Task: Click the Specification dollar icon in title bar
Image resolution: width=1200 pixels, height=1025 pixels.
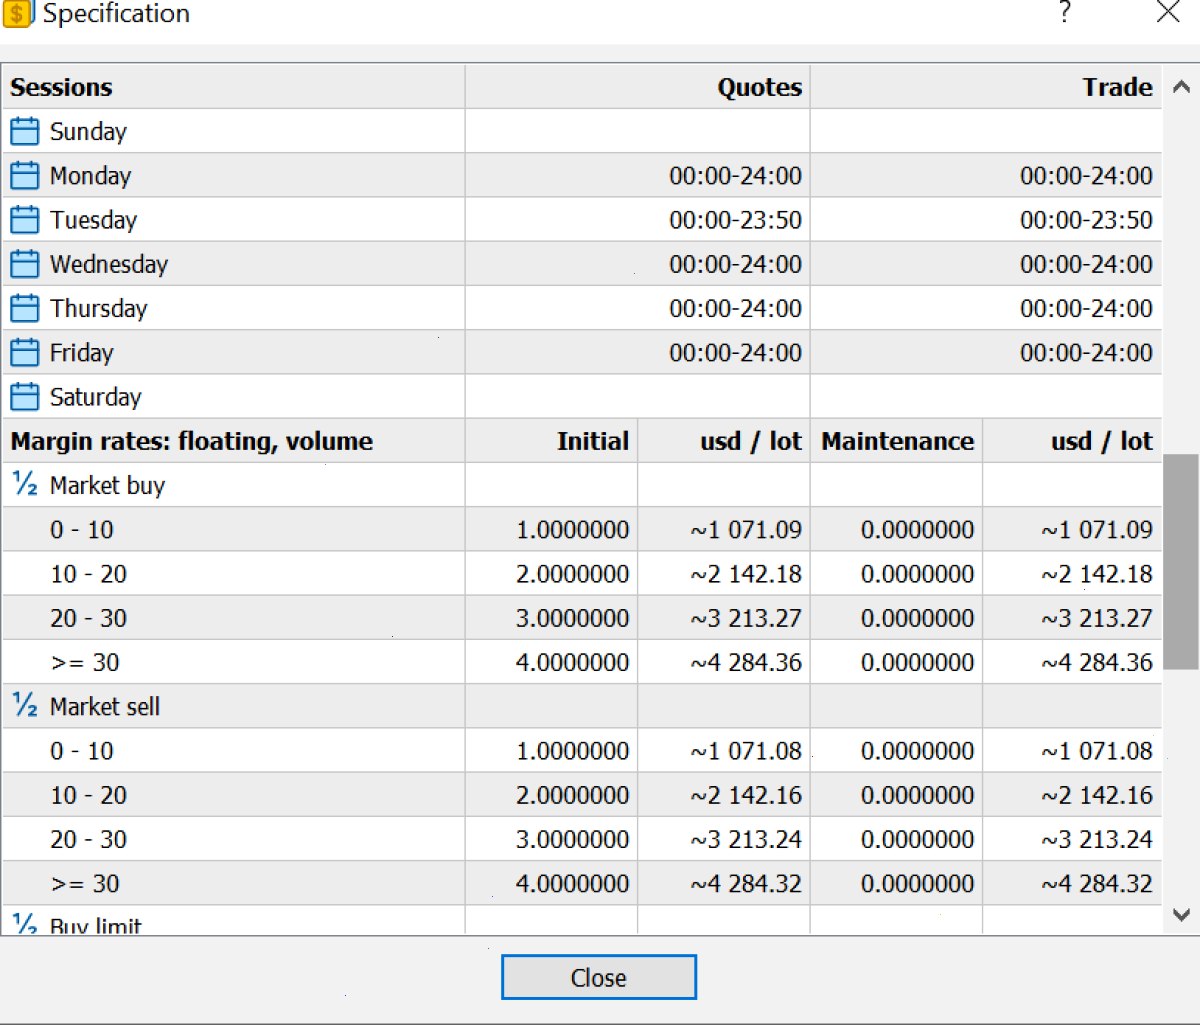Action: (x=18, y=14)
